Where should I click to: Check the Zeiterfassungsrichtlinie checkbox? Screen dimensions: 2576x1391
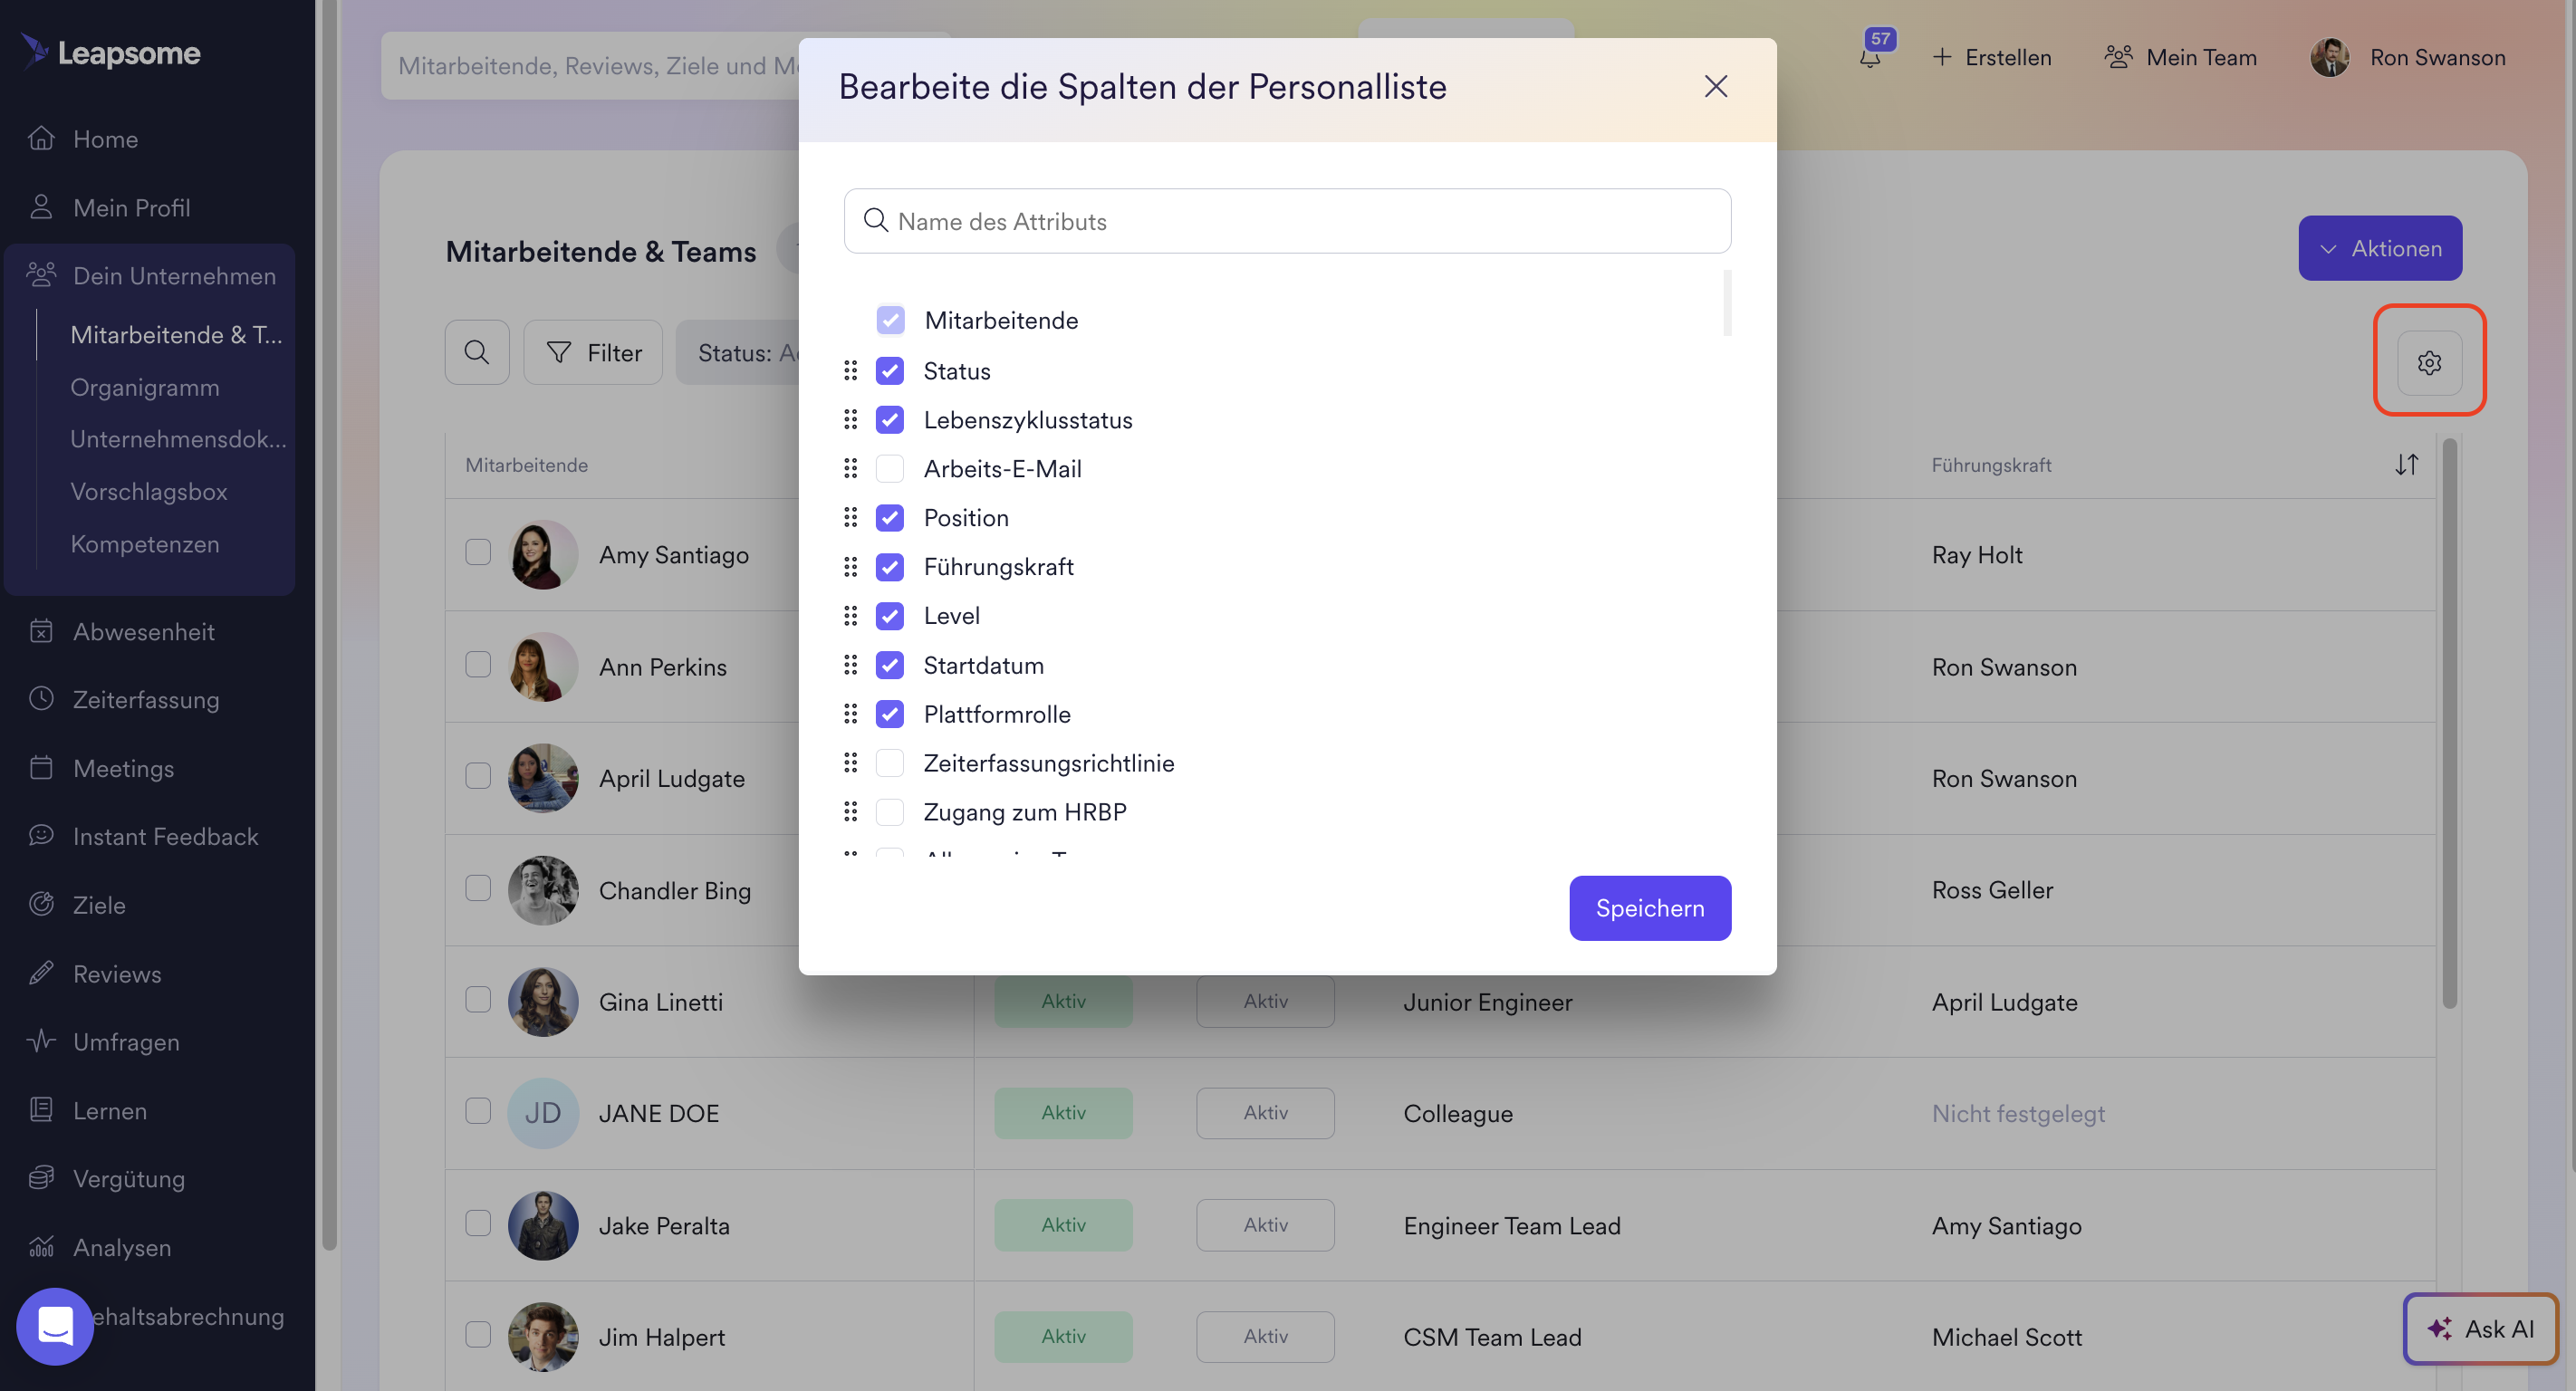point(890,763)
